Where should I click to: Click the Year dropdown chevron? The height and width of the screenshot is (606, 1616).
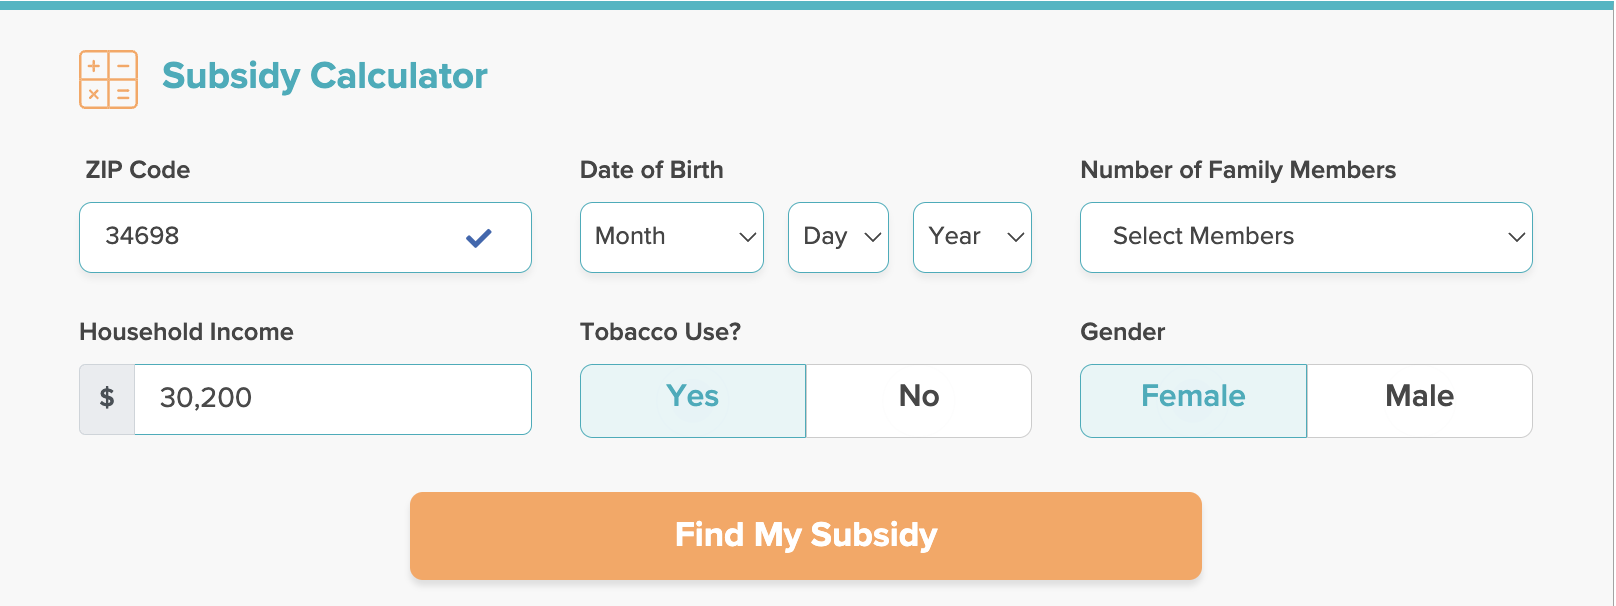pyautogui.click(x=1014, y=237)
